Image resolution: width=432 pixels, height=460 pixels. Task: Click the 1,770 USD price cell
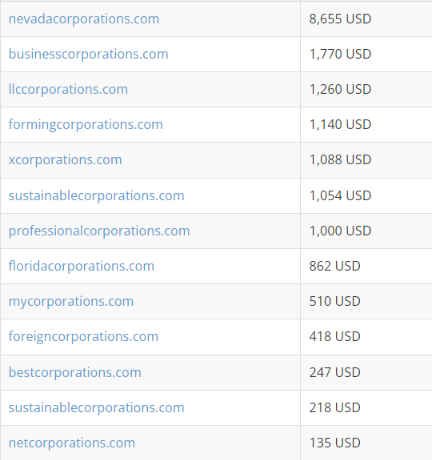[366, 54]
